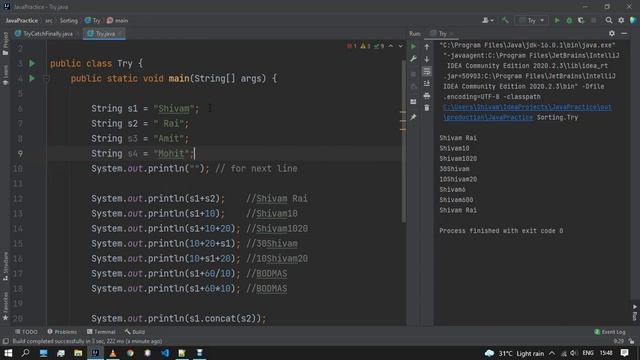
Task: Select the Try.java editor tab
Action: pos(104,34)
